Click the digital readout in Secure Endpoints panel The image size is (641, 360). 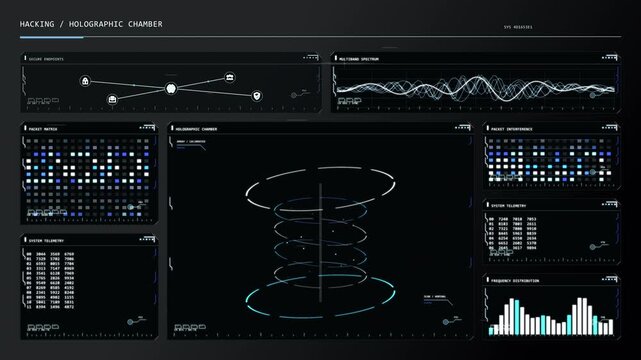[43, 100]
